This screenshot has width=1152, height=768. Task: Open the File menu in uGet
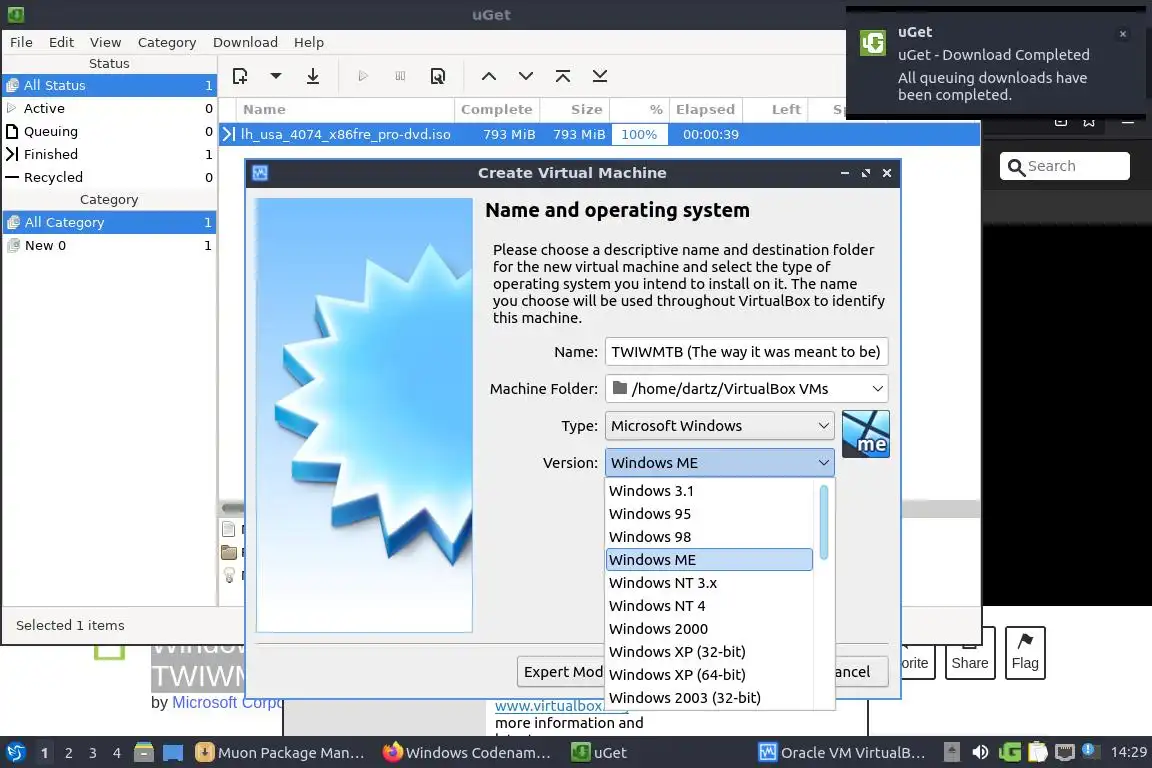[x=21, y=42]
